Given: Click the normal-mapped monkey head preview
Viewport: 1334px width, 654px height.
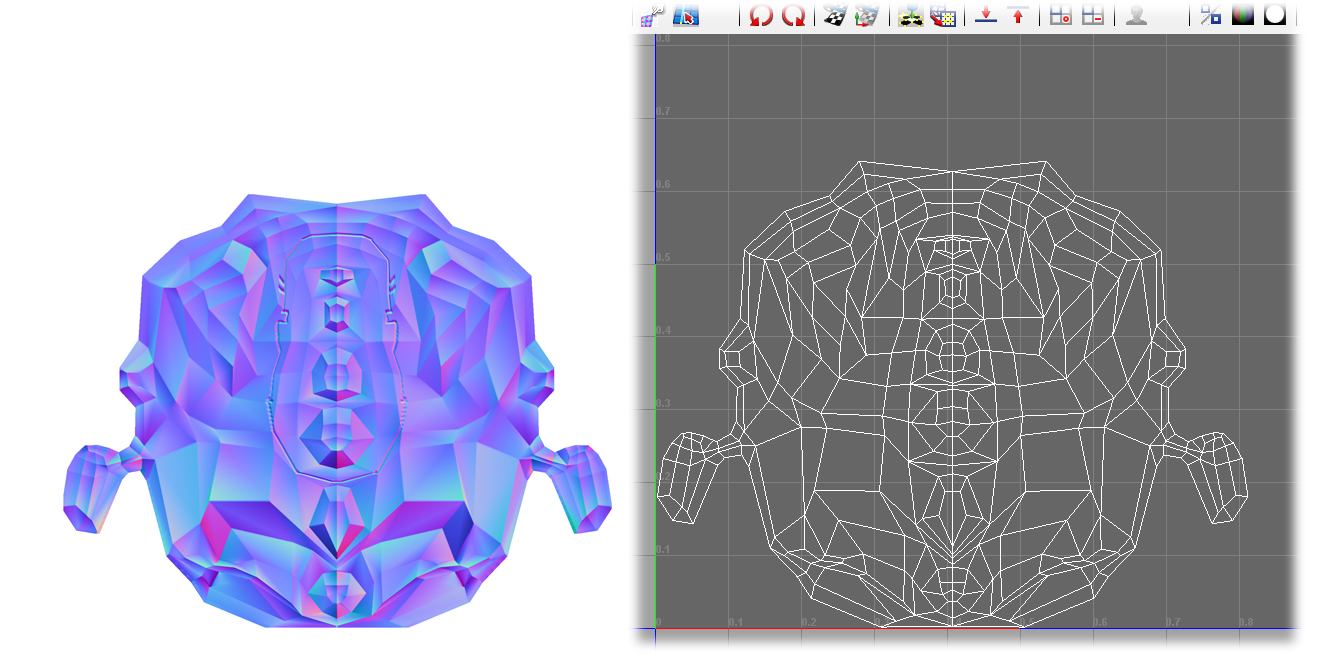Looking at the screenshot, I should (337, 410).
